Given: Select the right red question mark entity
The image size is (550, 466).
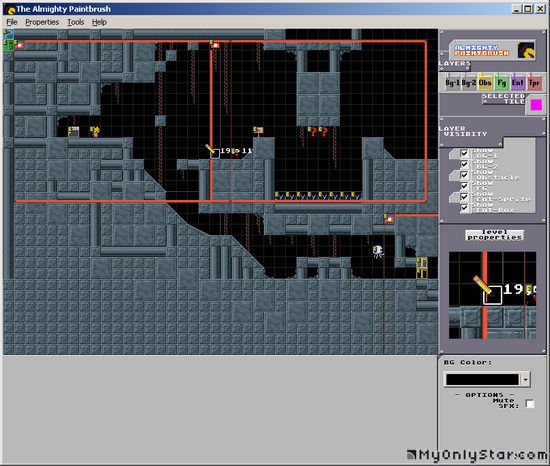Looking at the screenshot, I should click(323, 132).
